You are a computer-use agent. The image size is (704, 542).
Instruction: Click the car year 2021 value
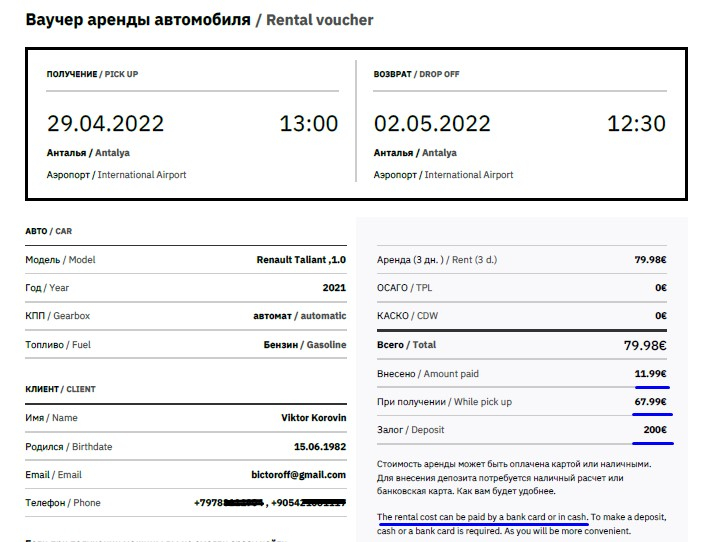(x=334, y=288)
